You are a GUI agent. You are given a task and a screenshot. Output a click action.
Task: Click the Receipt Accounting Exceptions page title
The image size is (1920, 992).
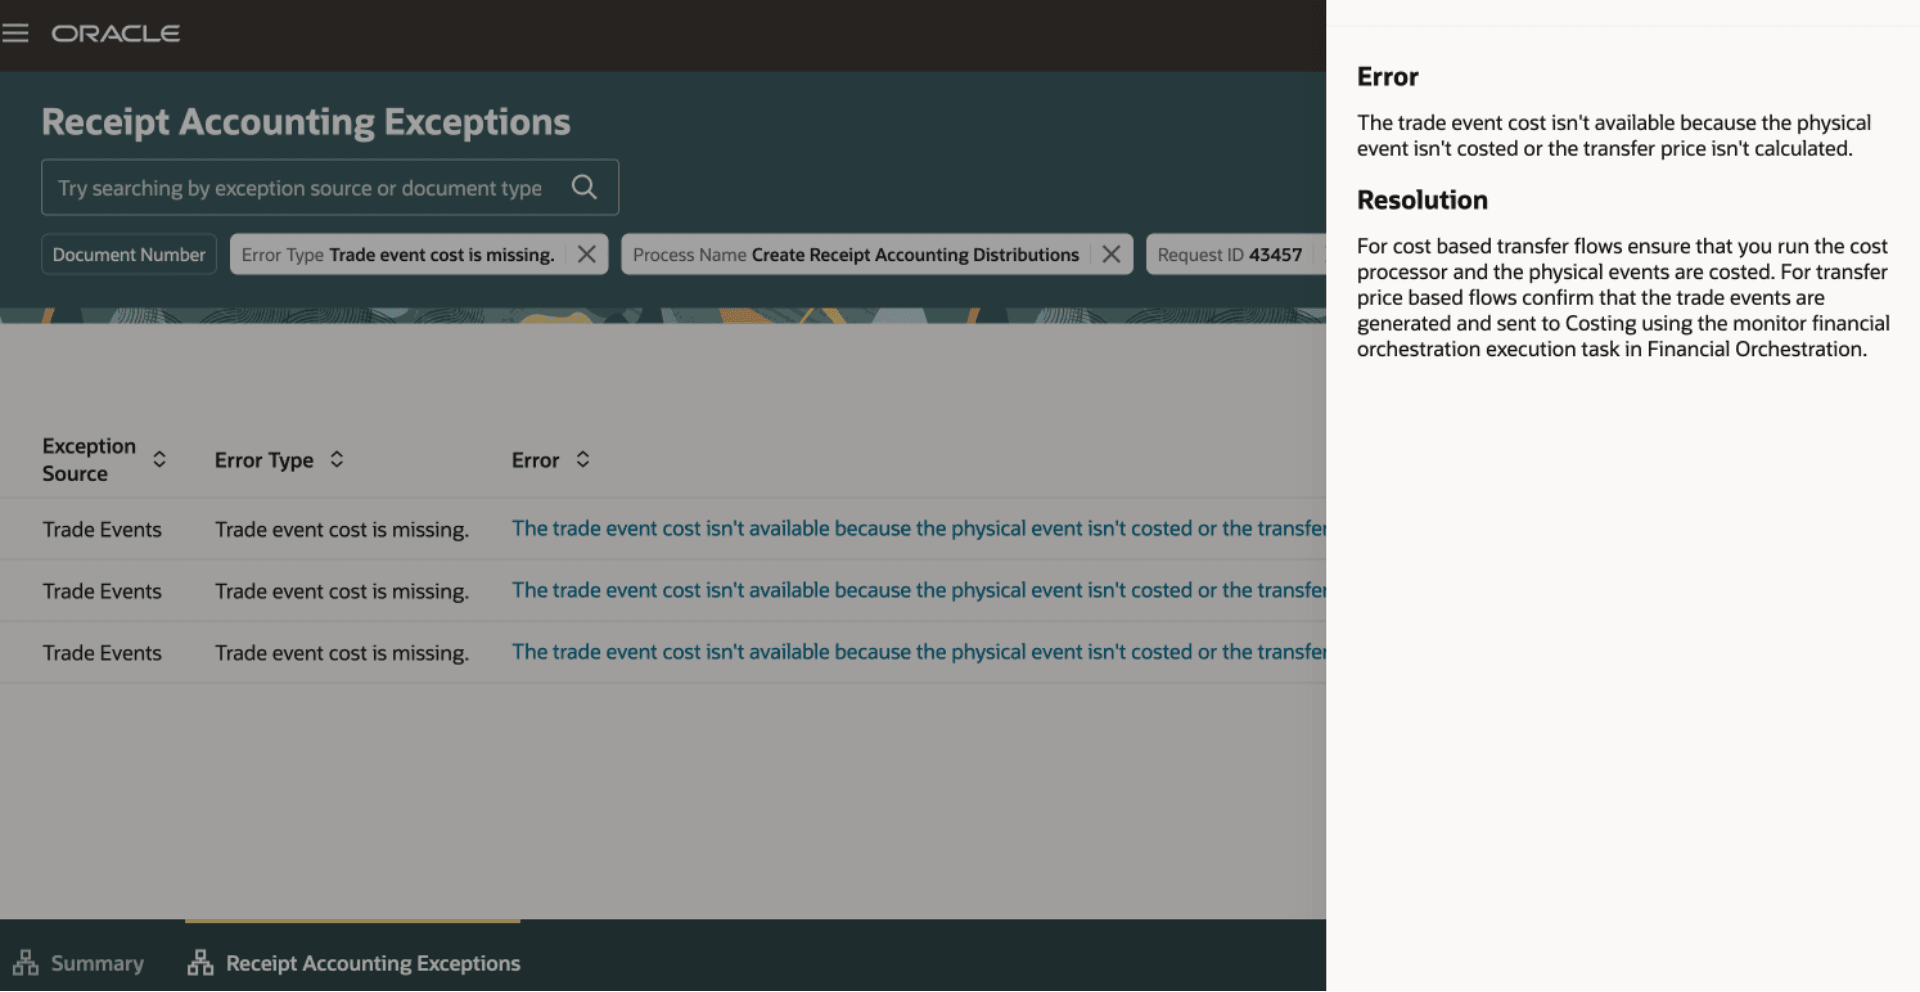tap(306, 121)
